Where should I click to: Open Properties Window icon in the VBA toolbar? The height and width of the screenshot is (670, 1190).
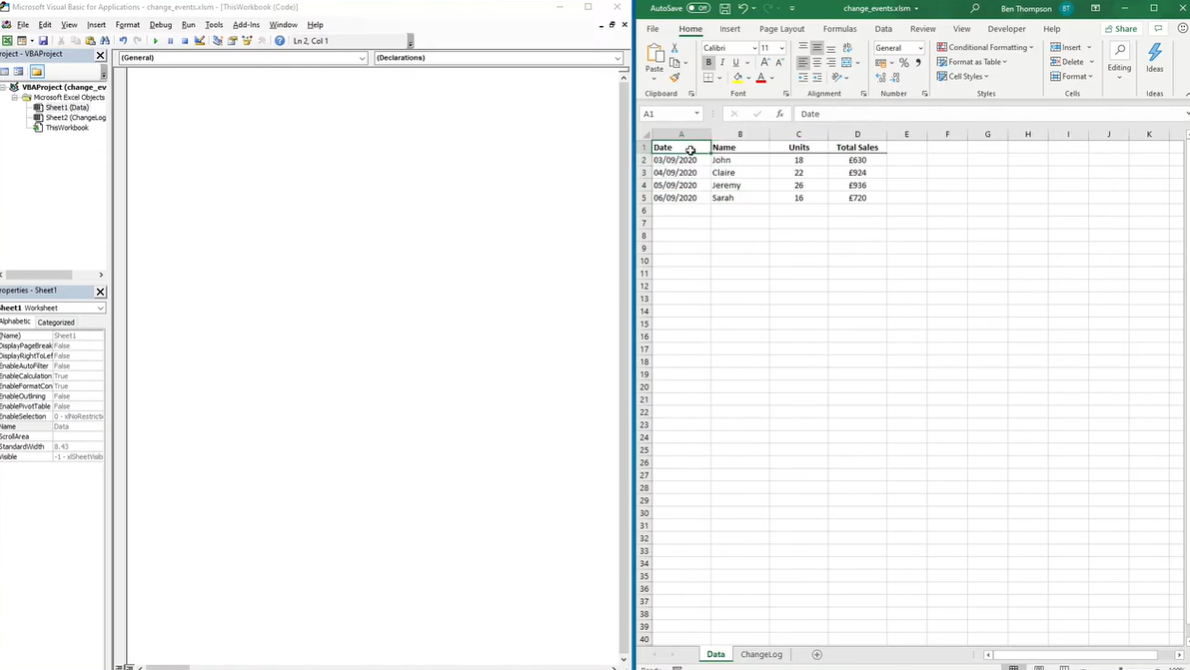pos(232,41)
